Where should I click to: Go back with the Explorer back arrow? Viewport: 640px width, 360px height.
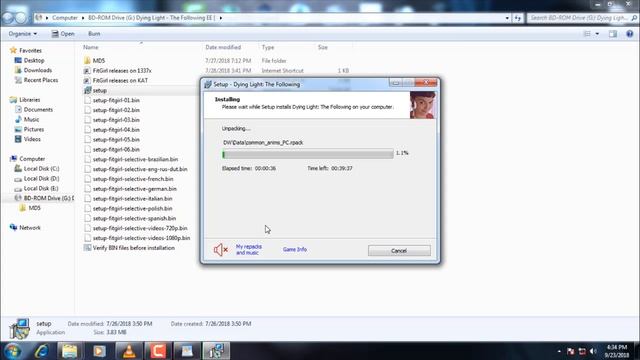[x=8, y=18]
